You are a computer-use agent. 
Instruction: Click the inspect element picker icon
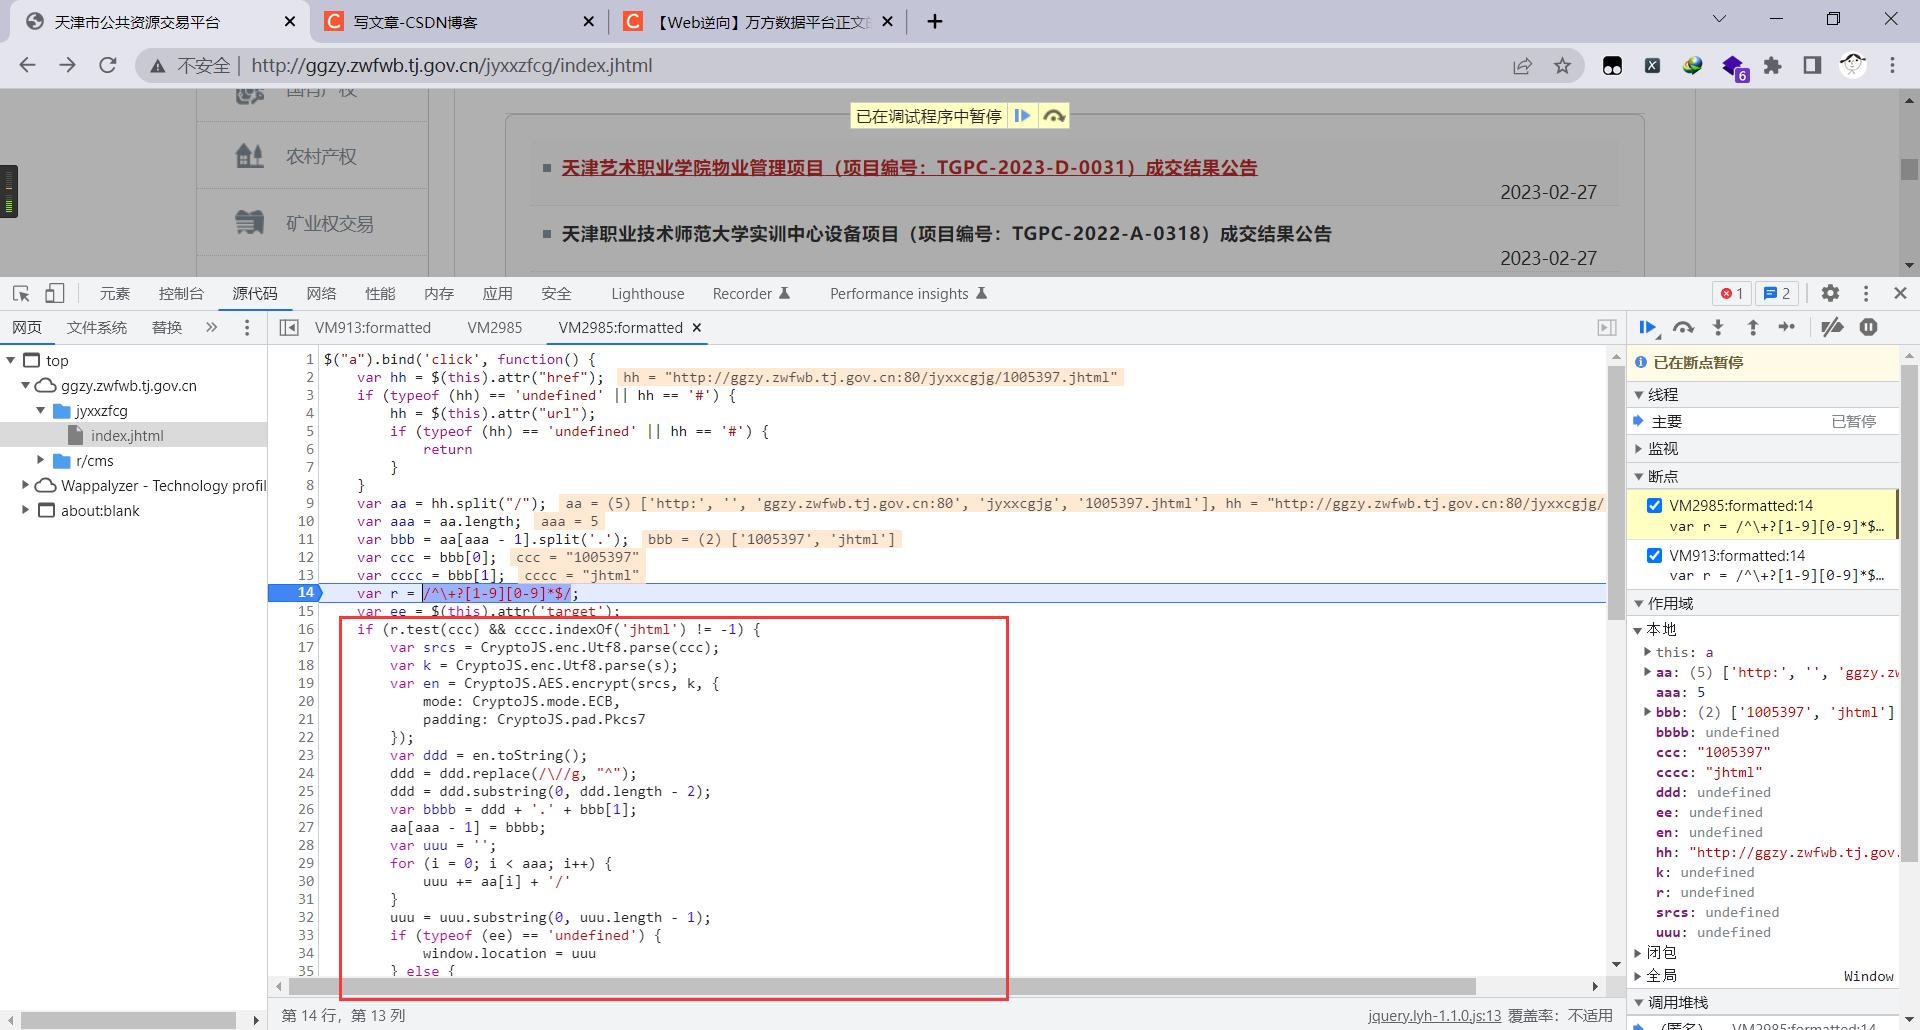(x=21, y=293)
